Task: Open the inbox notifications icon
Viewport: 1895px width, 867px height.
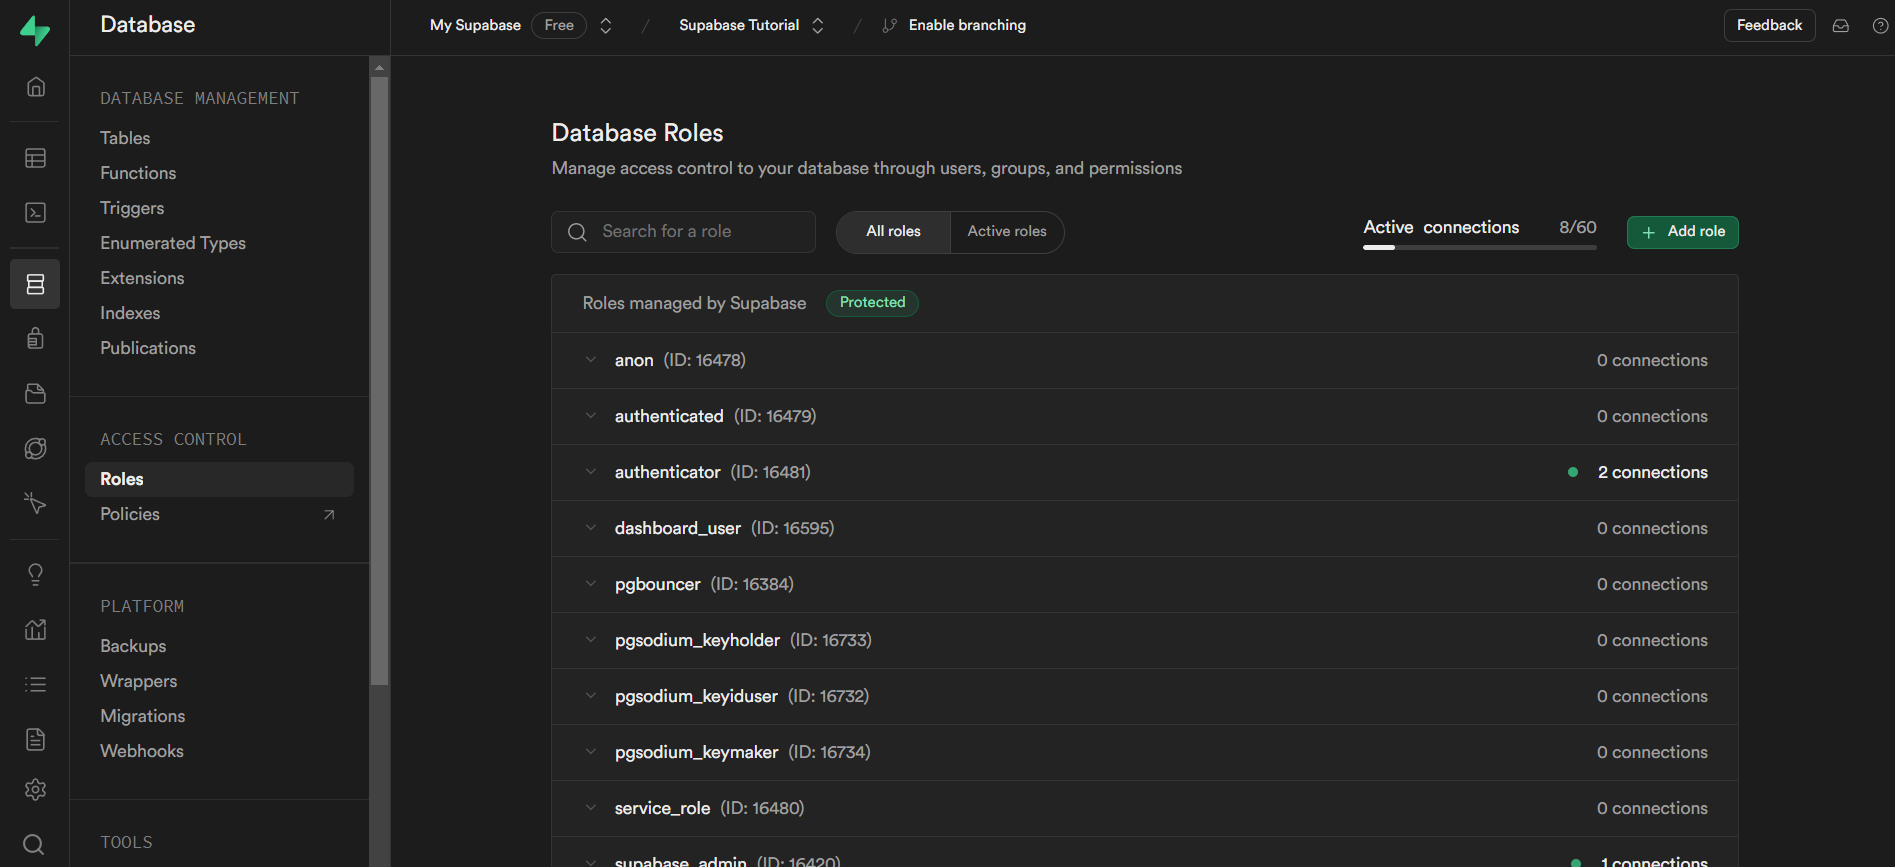Action: [1840, 26]
